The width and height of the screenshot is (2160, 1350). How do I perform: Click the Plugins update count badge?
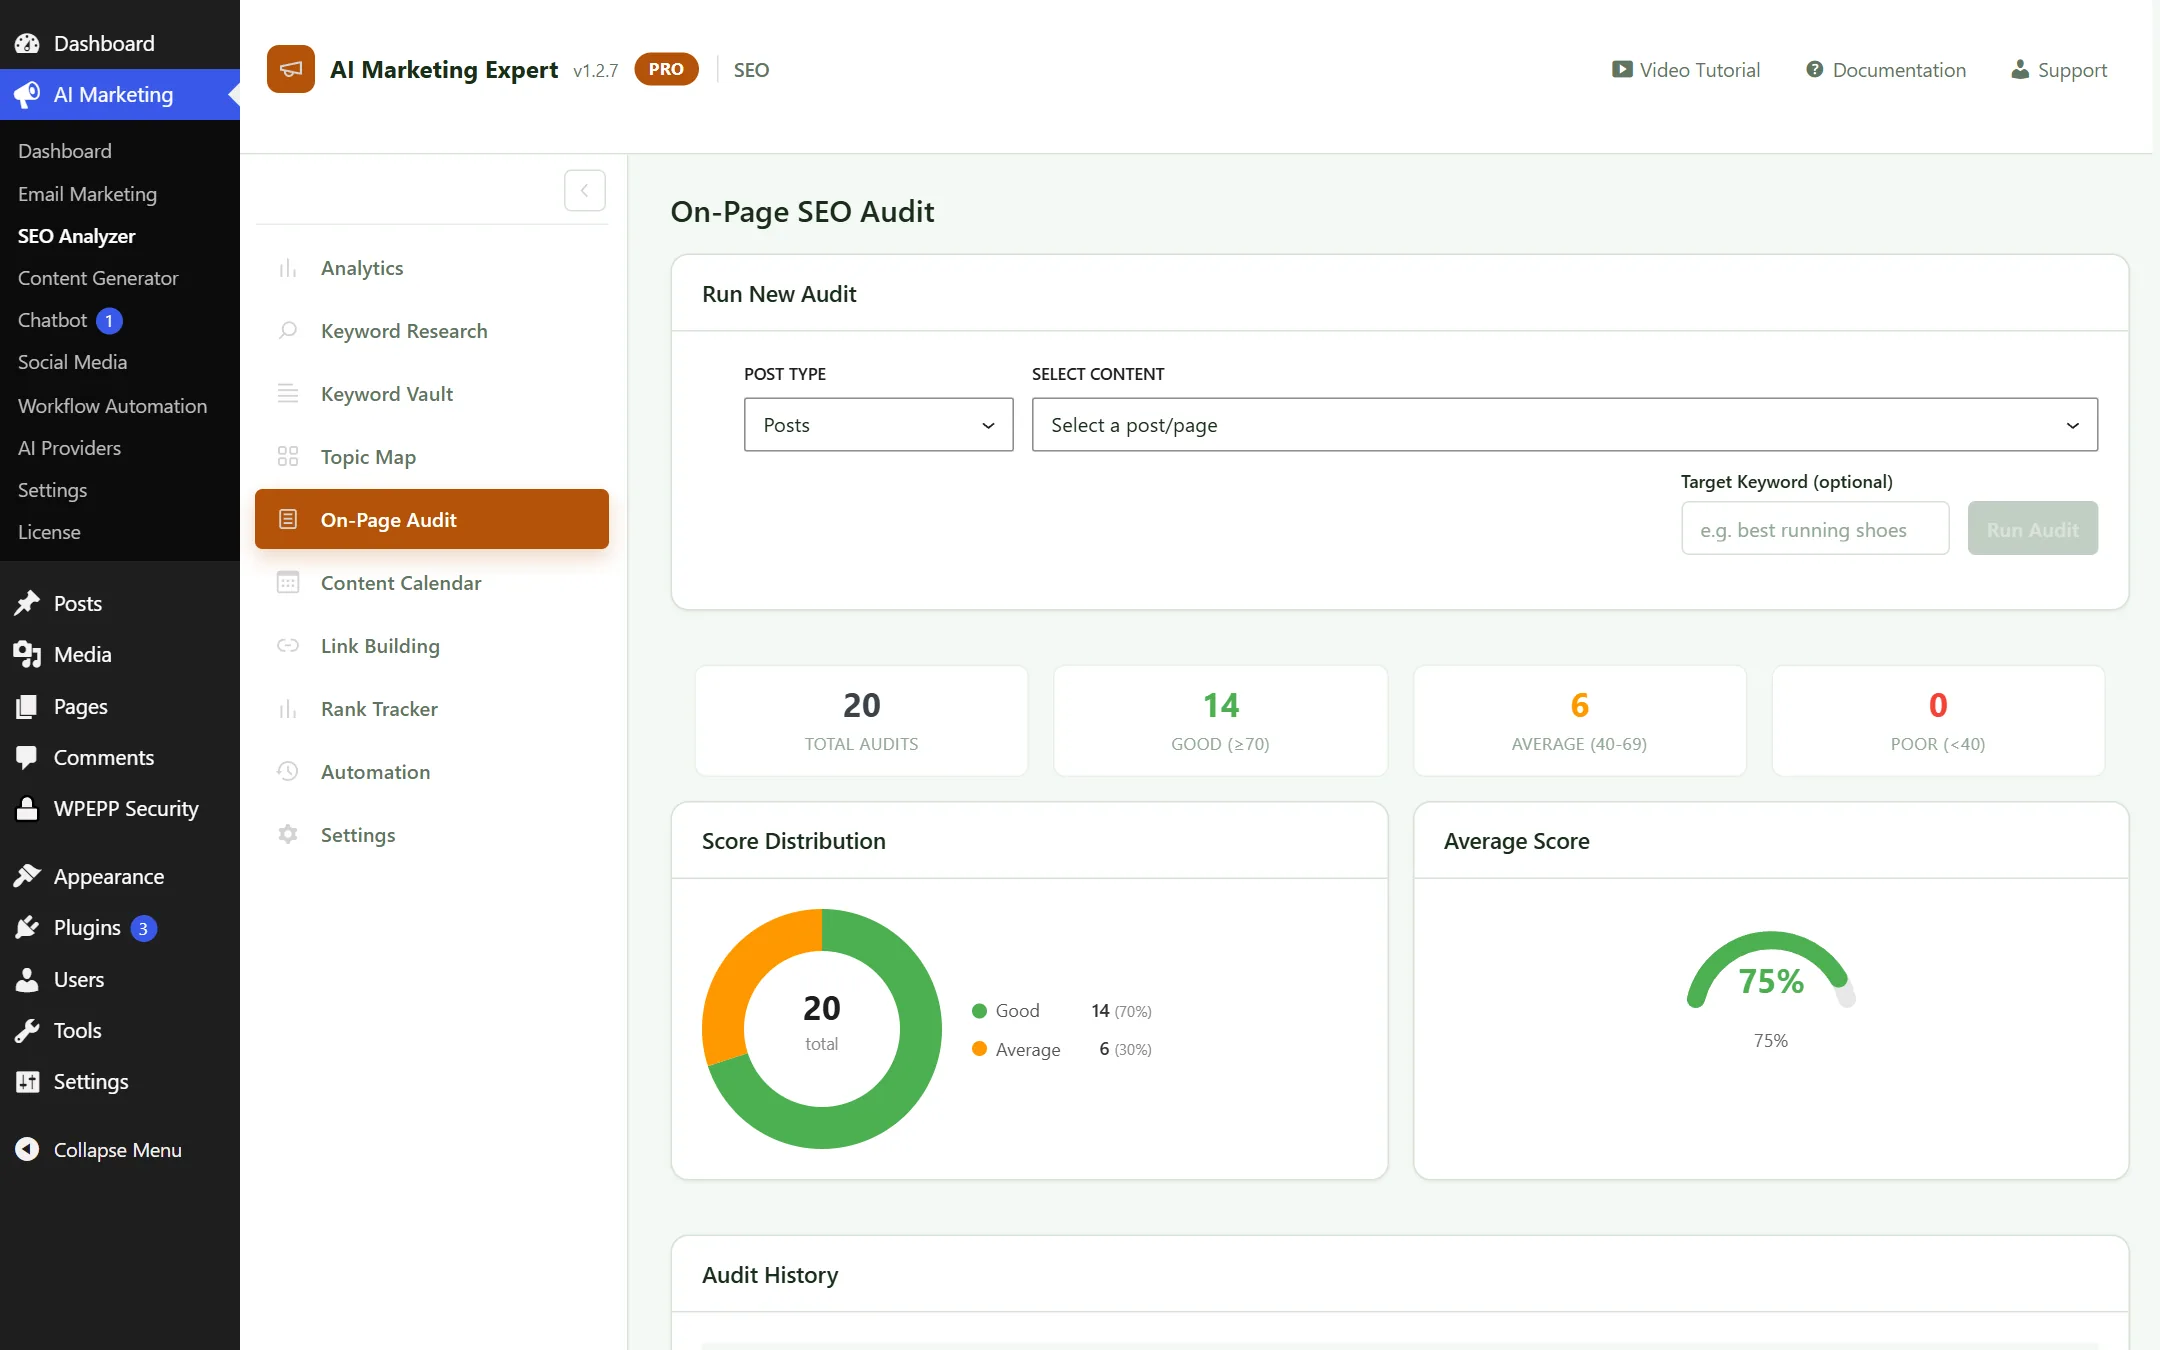click(143, 928)
